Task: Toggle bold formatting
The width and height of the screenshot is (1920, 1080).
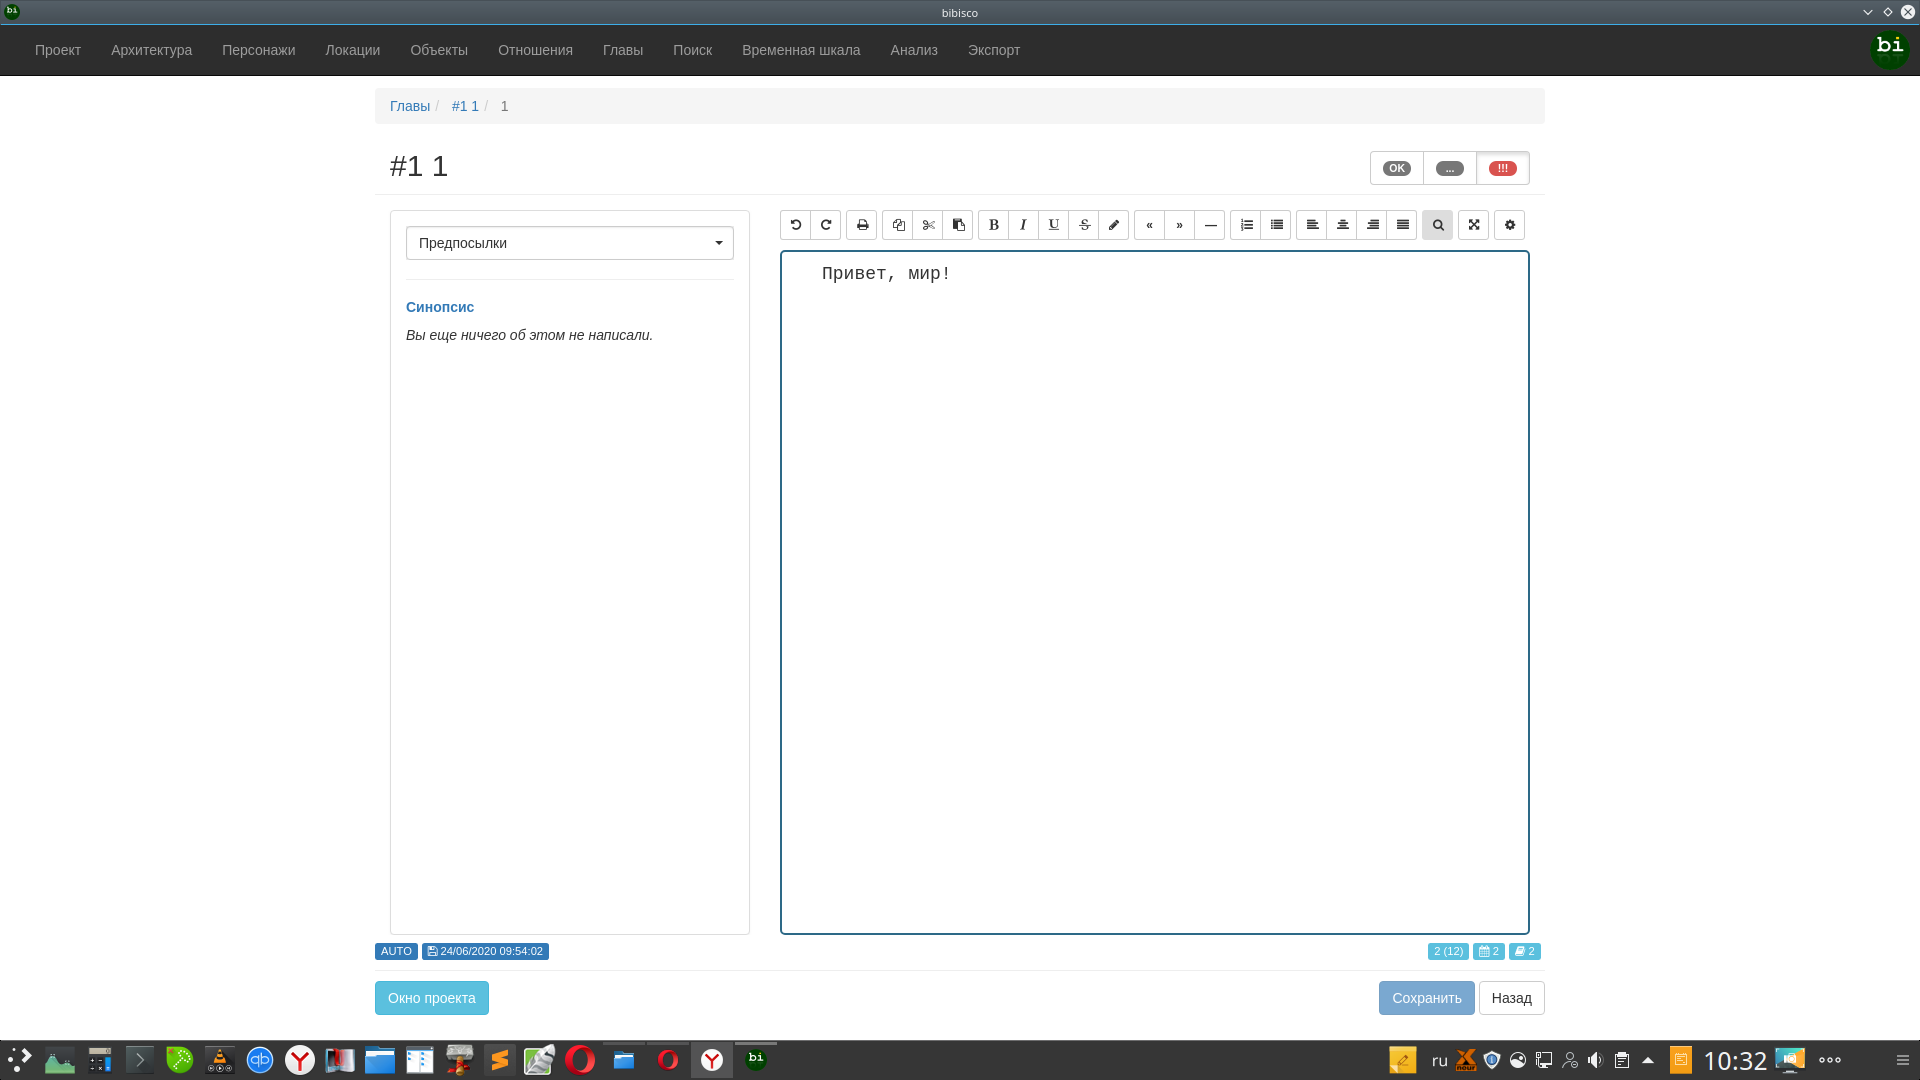Action: 994,225
